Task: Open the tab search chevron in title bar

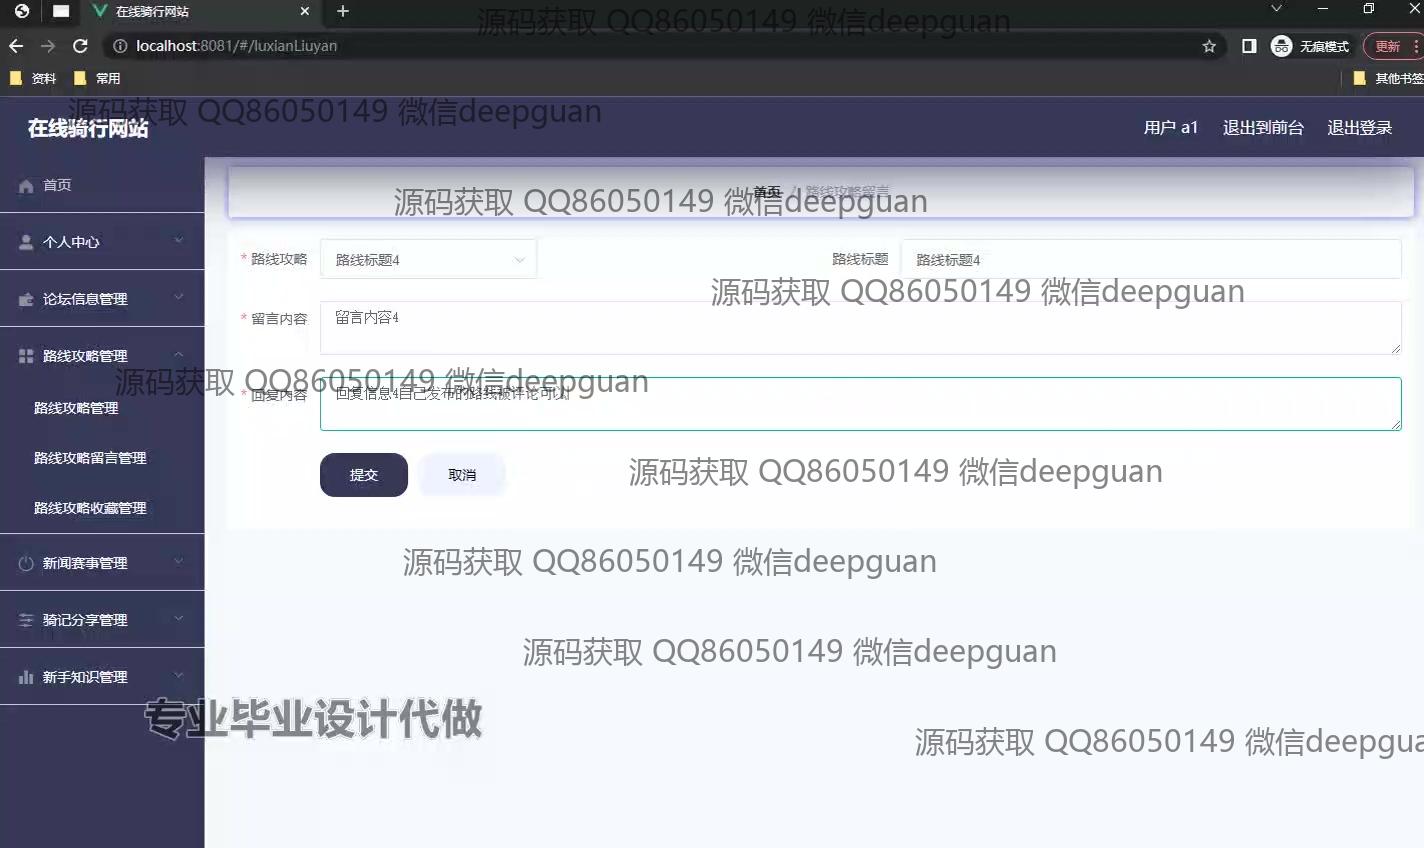Action: click(1276, 9)
